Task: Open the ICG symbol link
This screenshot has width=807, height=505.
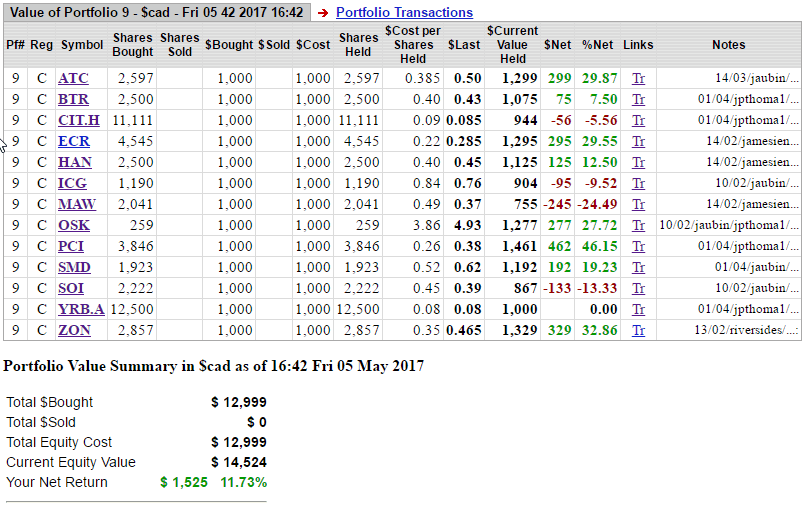Action: [73, 183]
